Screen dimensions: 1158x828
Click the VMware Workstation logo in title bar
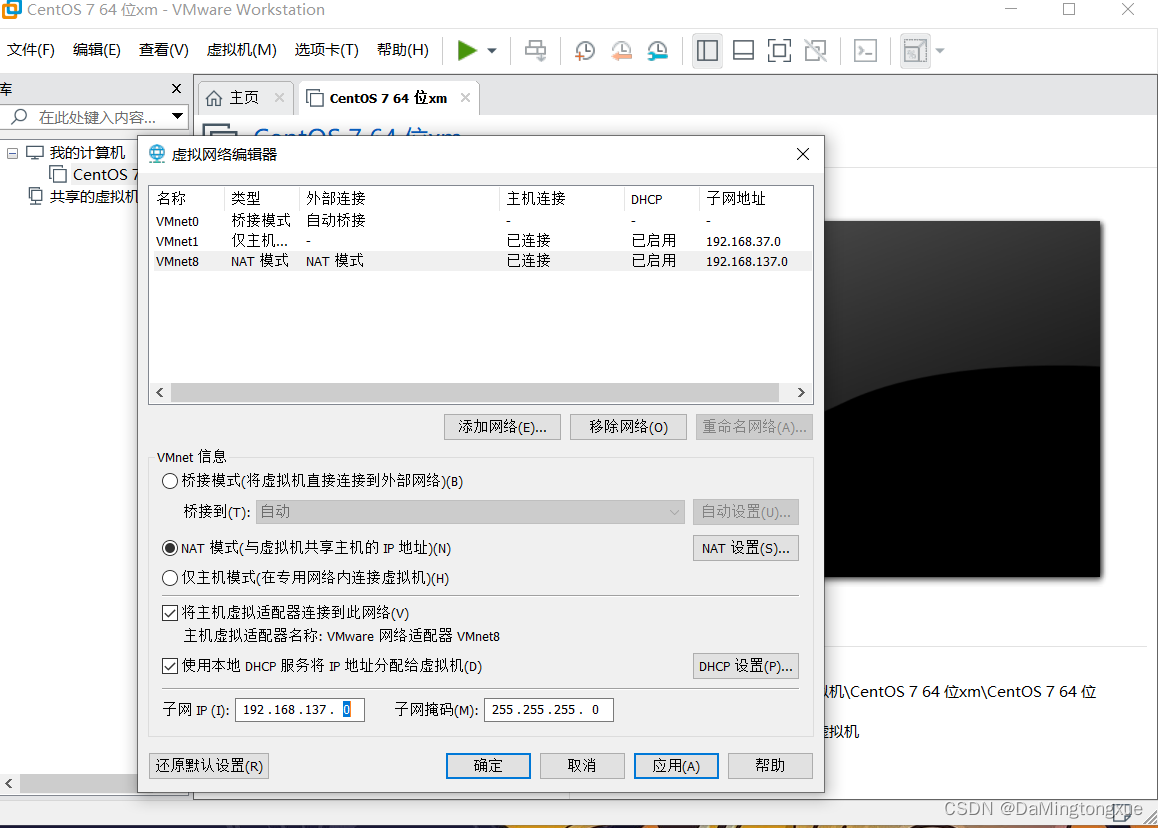[11, 10]
